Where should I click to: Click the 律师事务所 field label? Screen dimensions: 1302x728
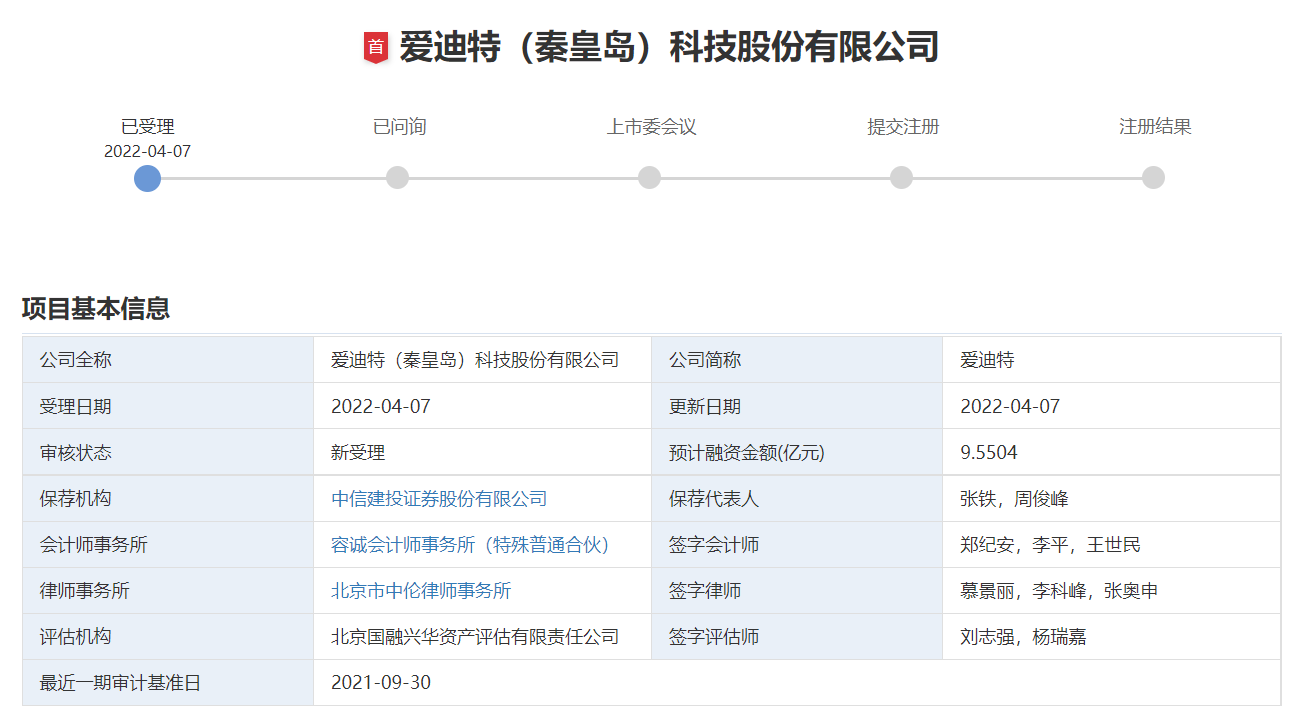[85, 591]
